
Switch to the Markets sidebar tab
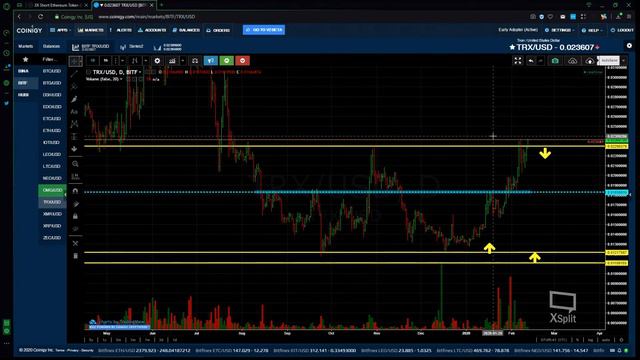click(25, 47)
